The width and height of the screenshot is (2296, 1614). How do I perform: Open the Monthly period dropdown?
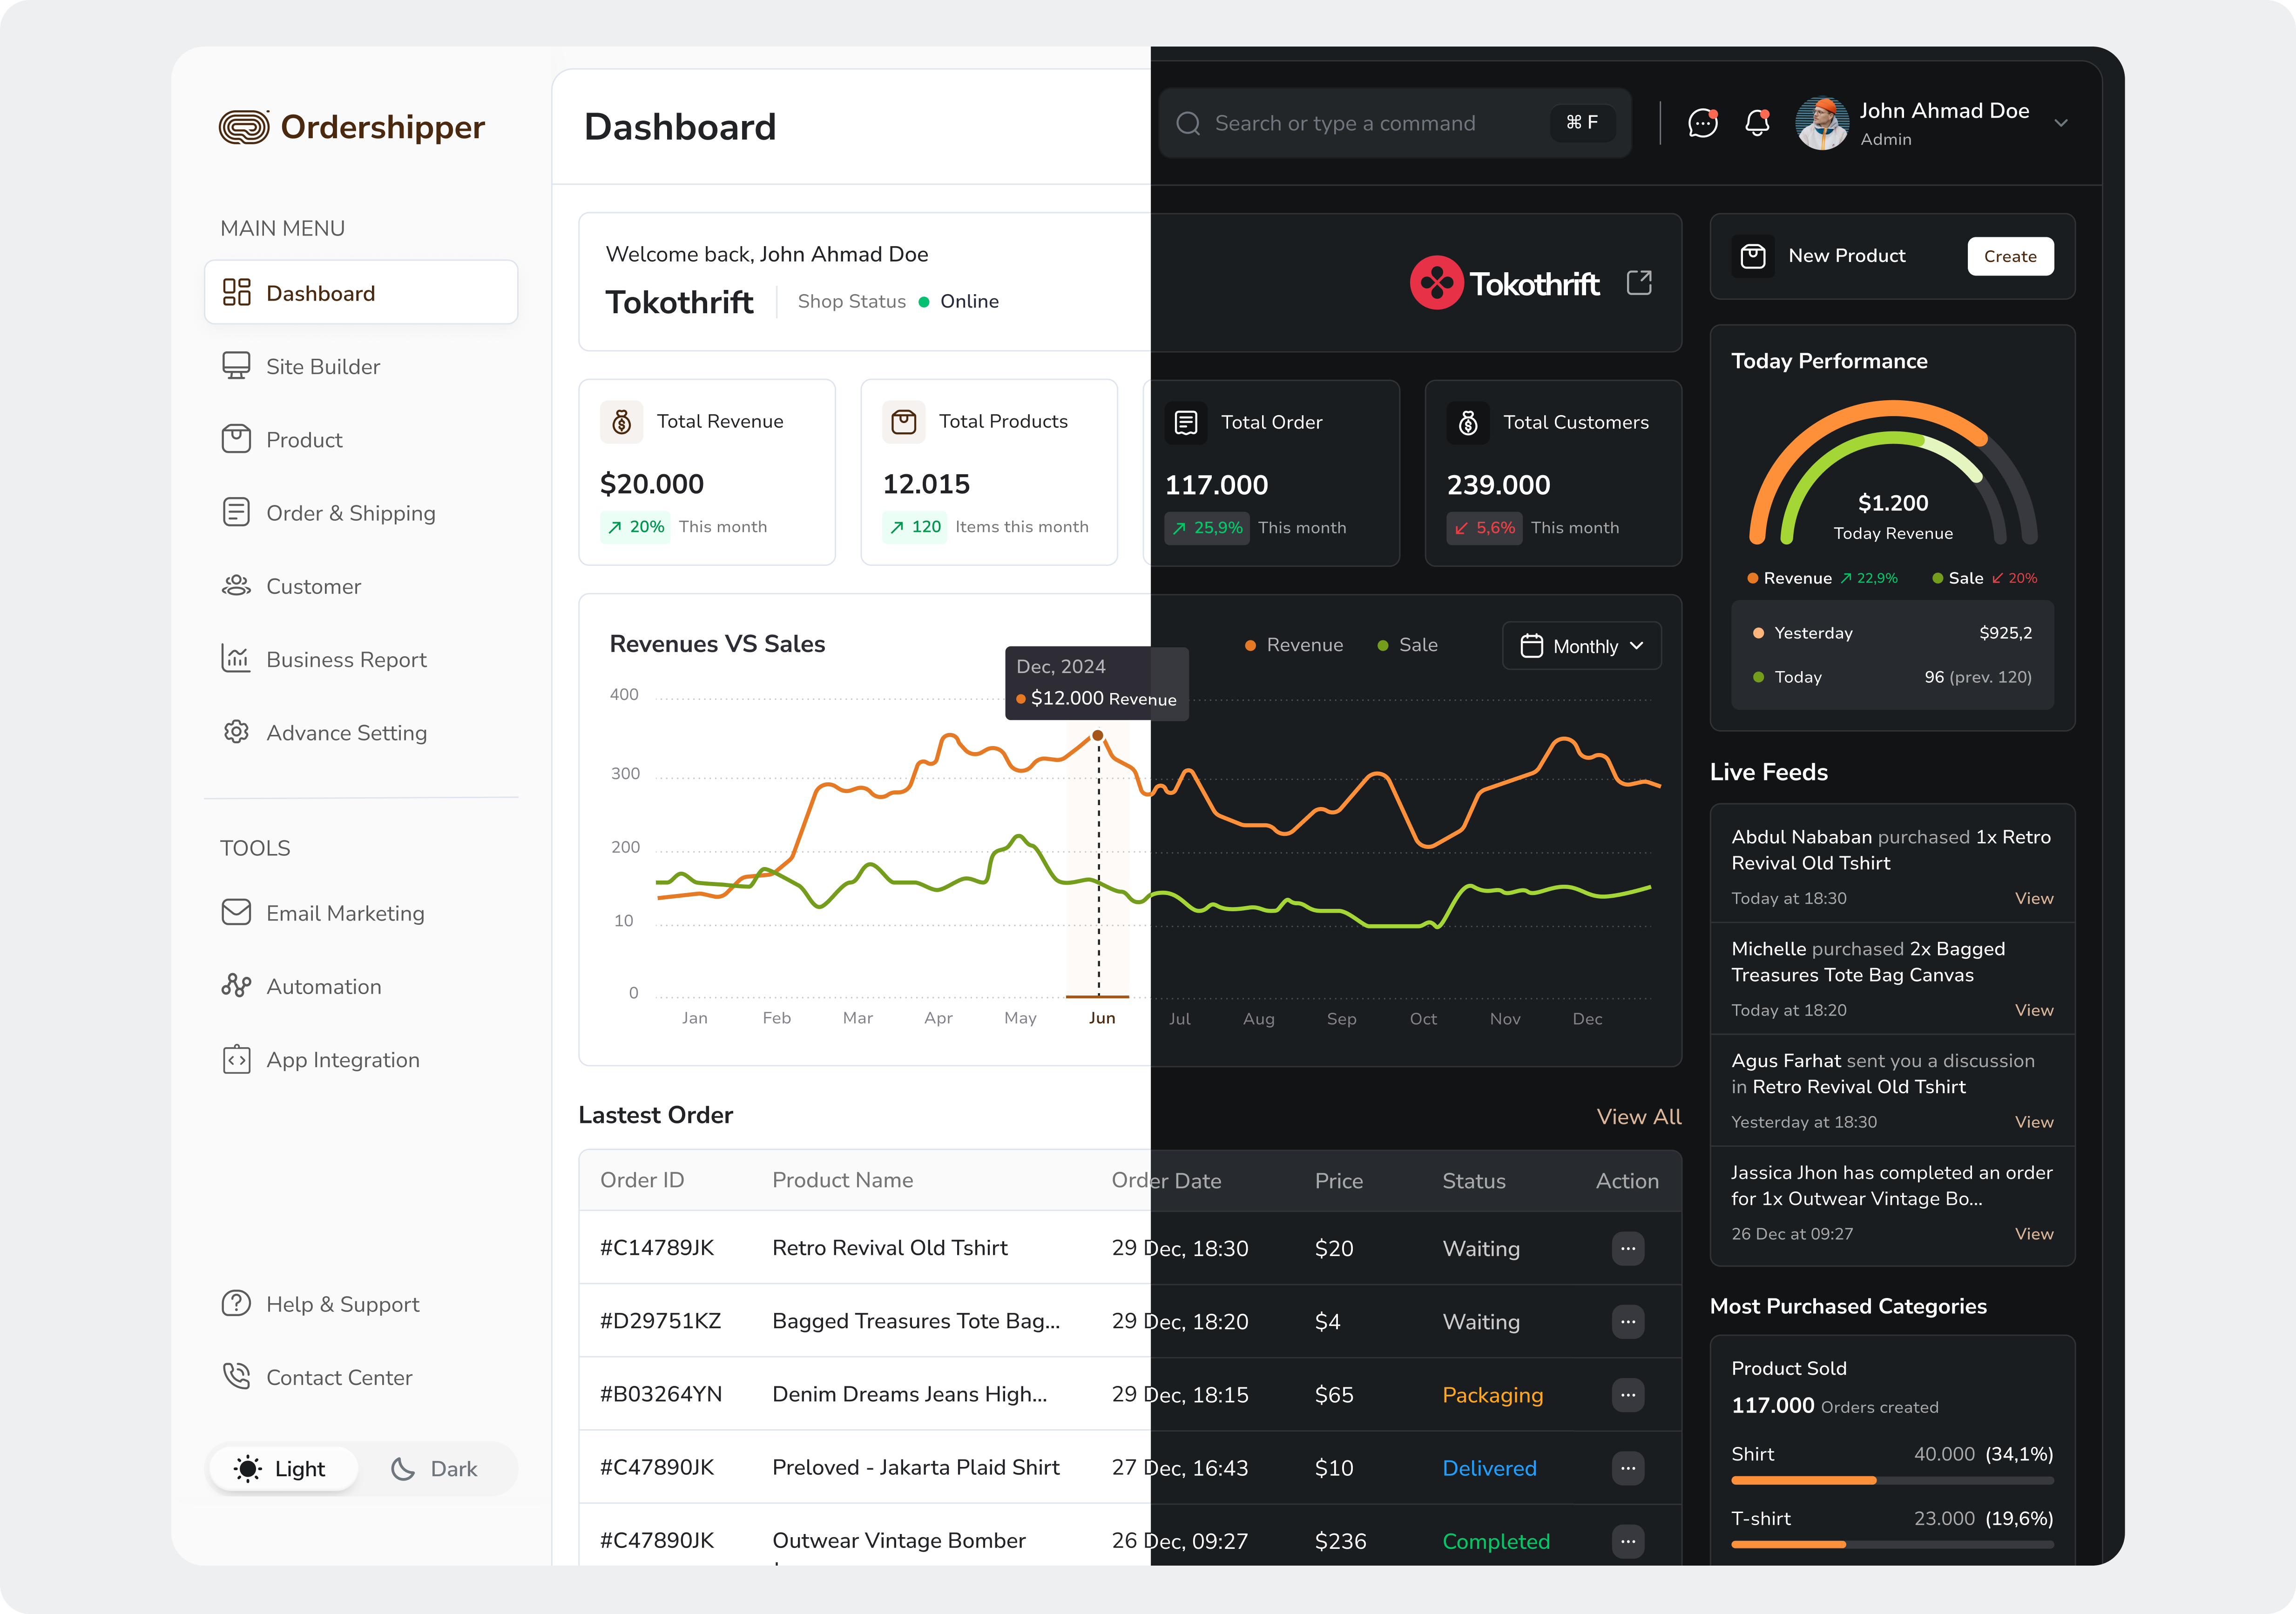[x=1581, y=646]
